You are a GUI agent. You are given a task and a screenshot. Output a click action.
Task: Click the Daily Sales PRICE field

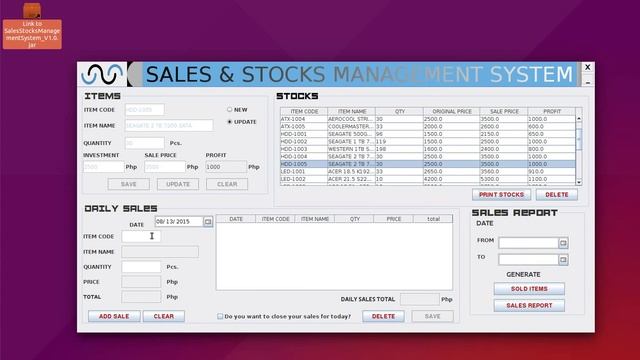pos(141,282)
